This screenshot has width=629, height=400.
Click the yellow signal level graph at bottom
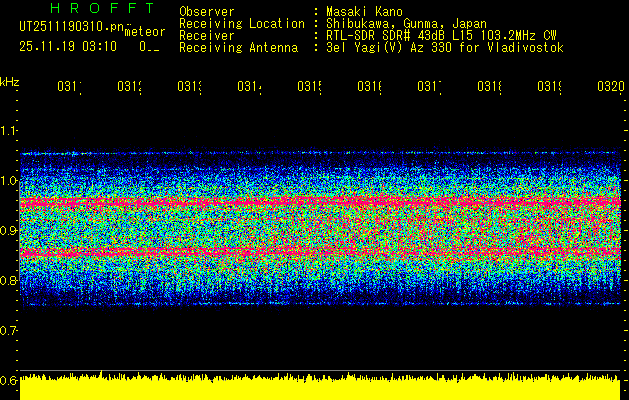click(320, 388)
